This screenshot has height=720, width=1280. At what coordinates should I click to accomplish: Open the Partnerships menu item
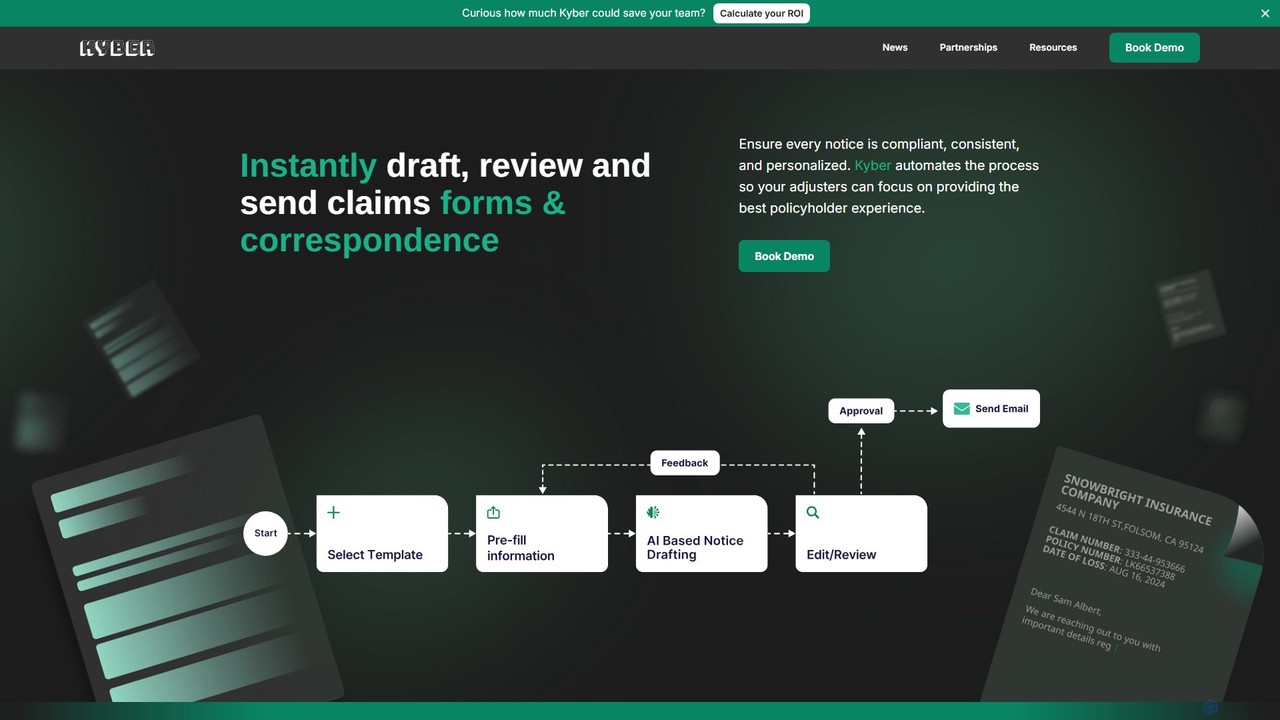968,47
